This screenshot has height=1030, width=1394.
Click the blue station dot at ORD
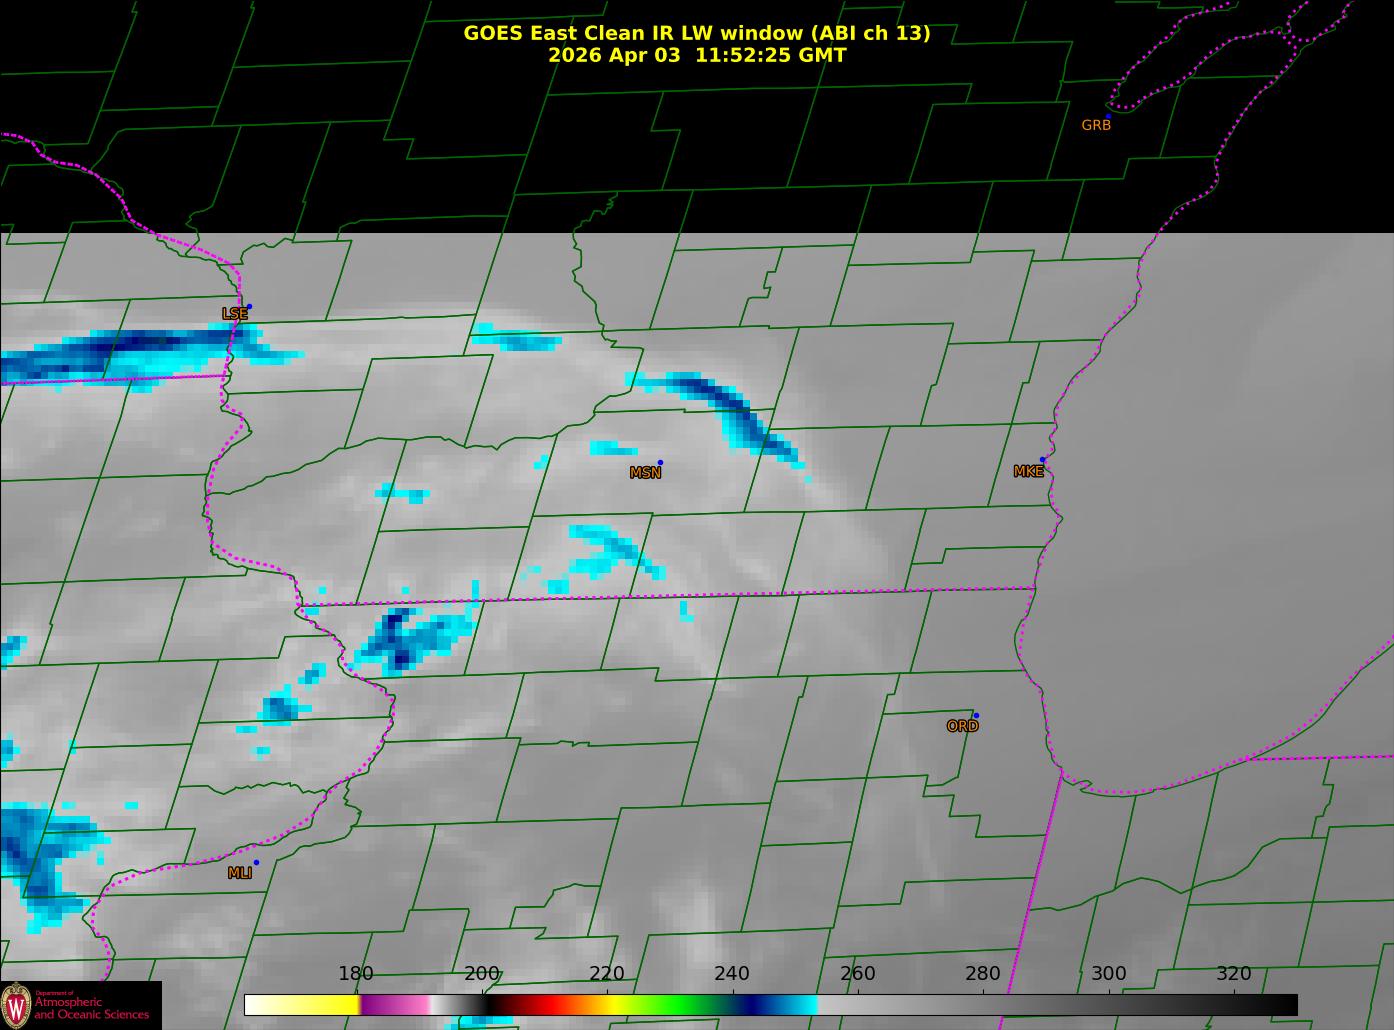click(x=976, y=716)
